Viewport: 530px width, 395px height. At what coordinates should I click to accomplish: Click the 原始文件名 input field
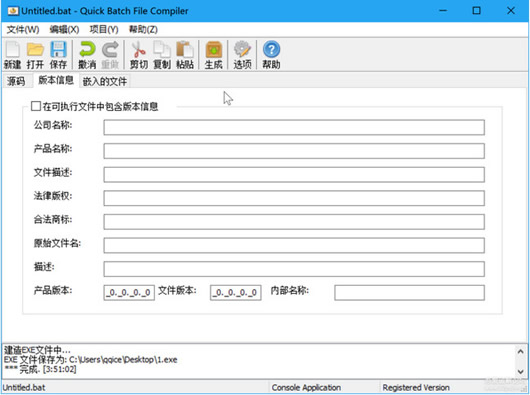pos(294,246)
